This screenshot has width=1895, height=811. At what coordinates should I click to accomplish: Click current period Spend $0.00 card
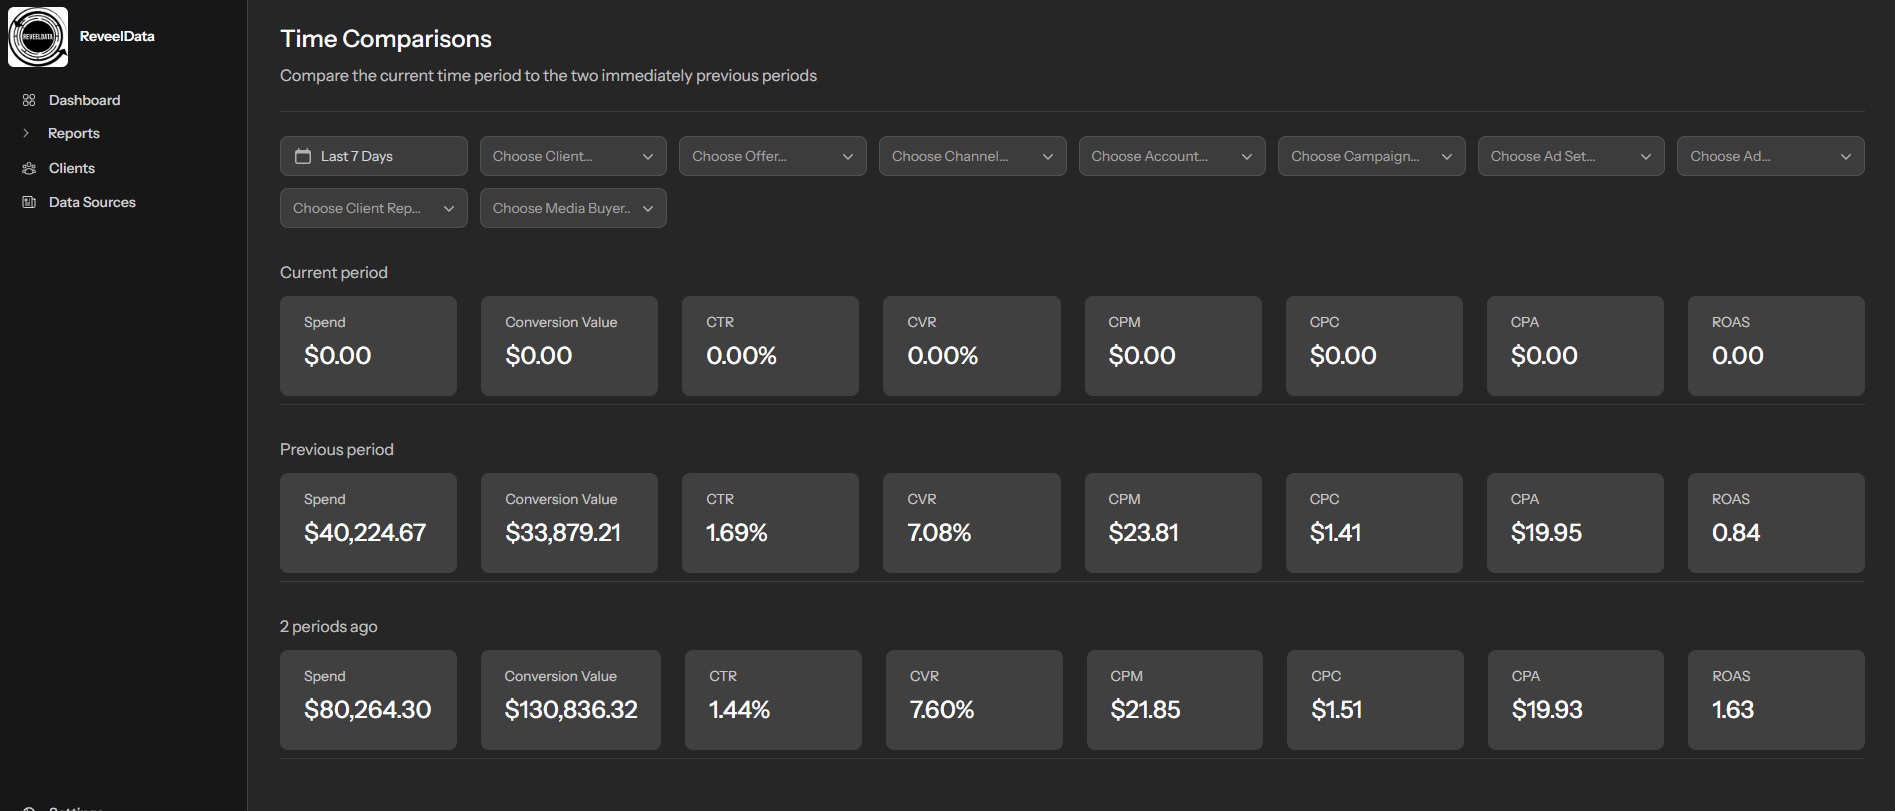click(368, 346)
